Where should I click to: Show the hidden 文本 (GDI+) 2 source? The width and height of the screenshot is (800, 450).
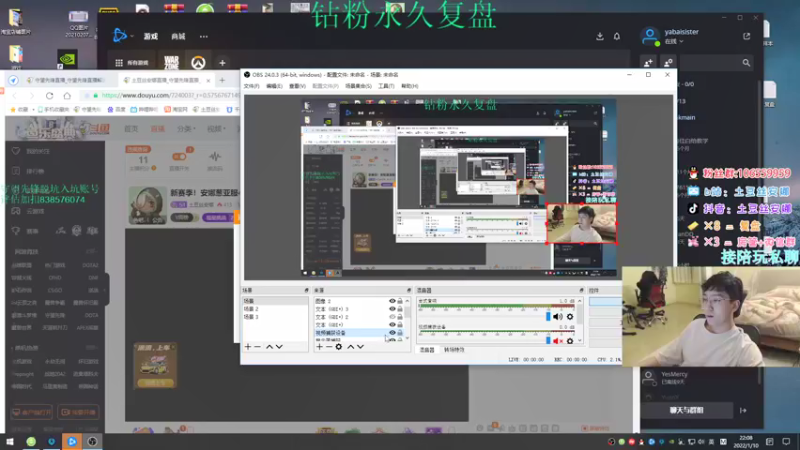tap(392, 317)
